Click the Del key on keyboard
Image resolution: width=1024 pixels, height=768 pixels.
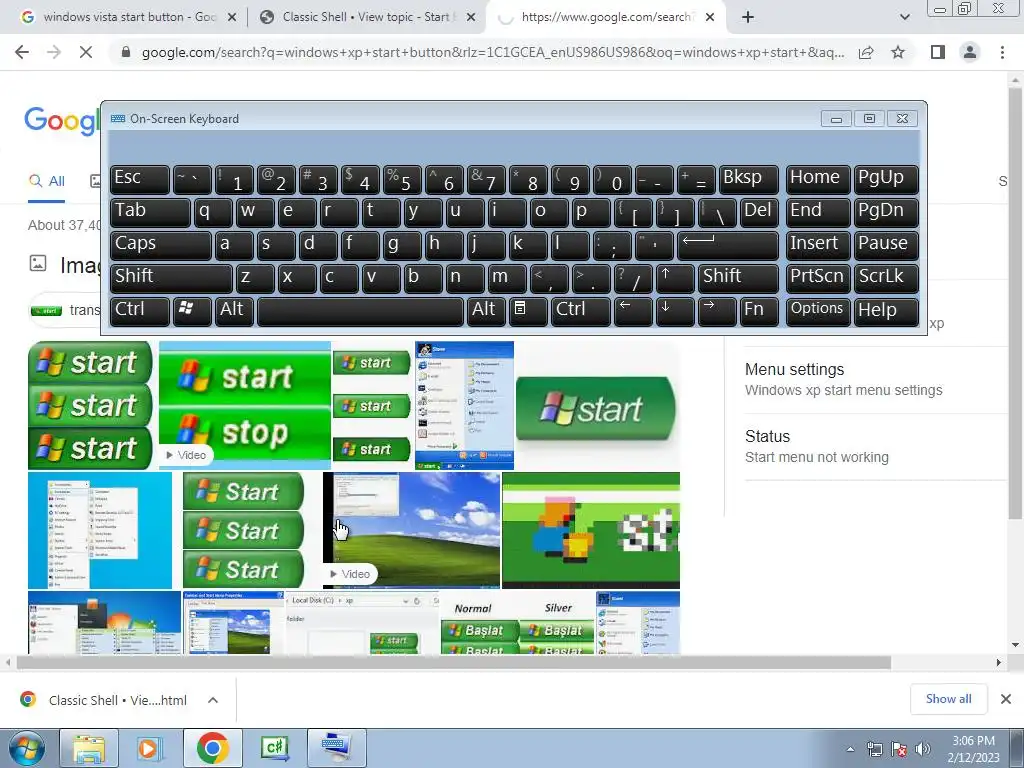[x=759, y=212]
